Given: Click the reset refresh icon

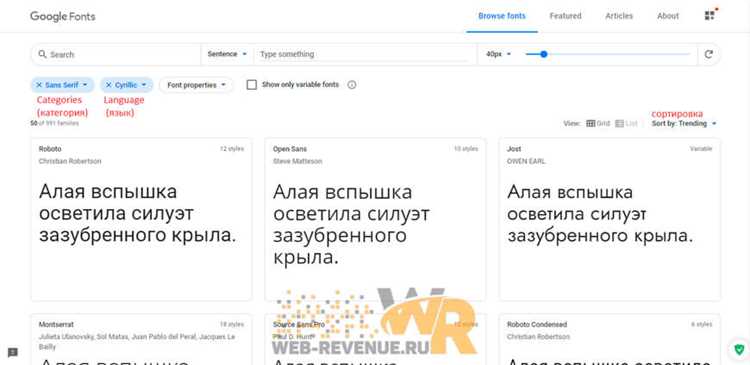Looking at the screenshot, I should [708, 54].
